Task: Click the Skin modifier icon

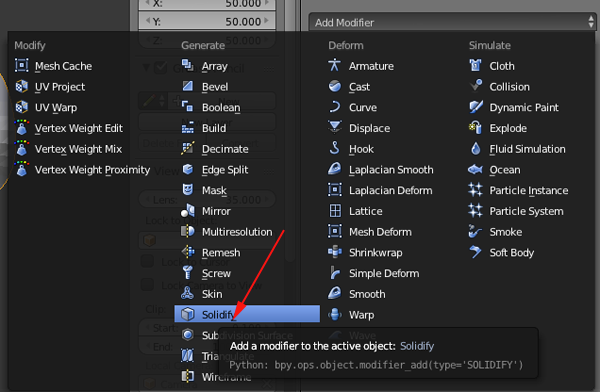Action: 188,293
